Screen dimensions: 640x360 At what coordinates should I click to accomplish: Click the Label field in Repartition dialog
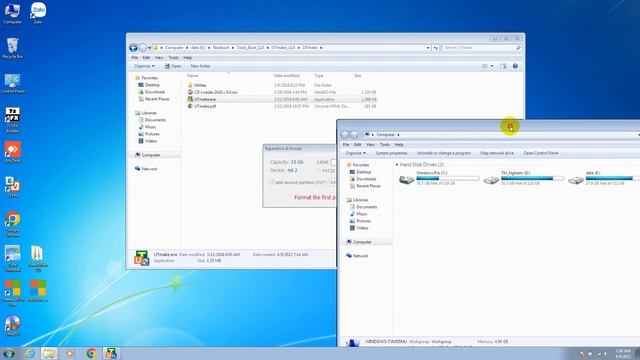333,162
